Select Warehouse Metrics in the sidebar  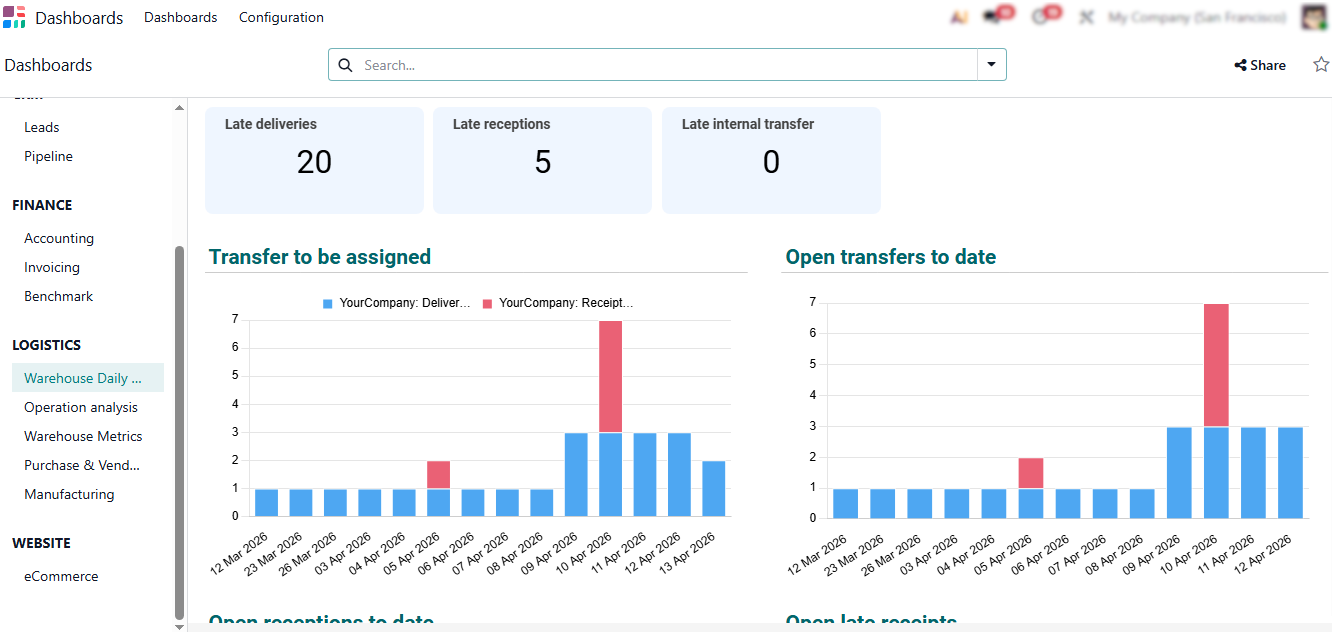(x=84, y=436)
